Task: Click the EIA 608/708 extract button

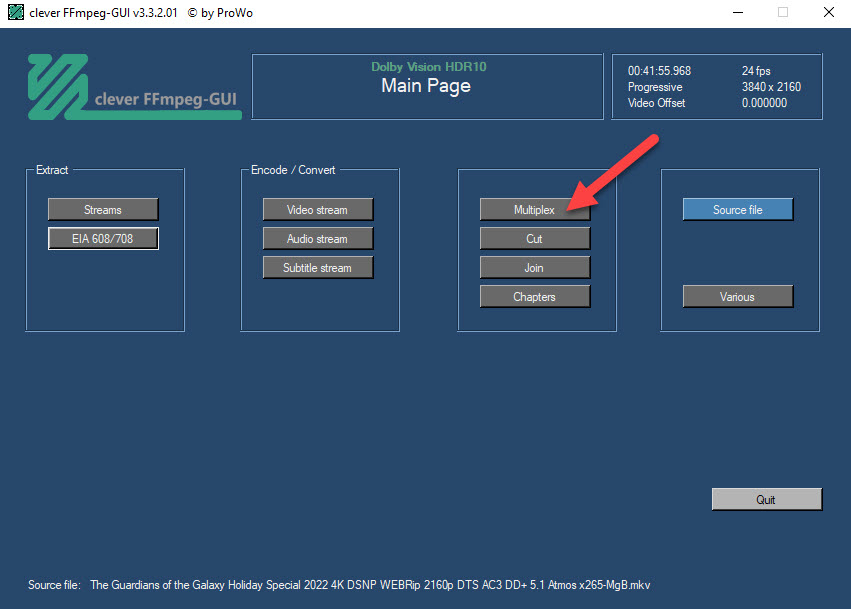Action: (103, 239)
